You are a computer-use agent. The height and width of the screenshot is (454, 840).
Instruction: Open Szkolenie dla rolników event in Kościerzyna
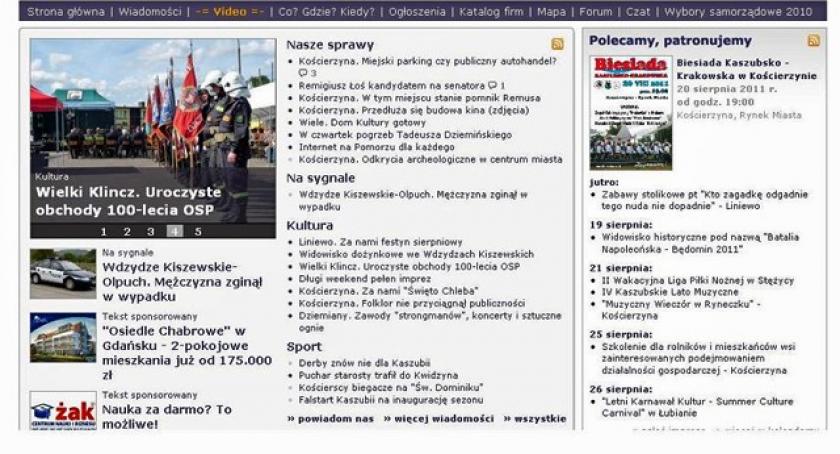pyautogui.click(x=698, y=359)
